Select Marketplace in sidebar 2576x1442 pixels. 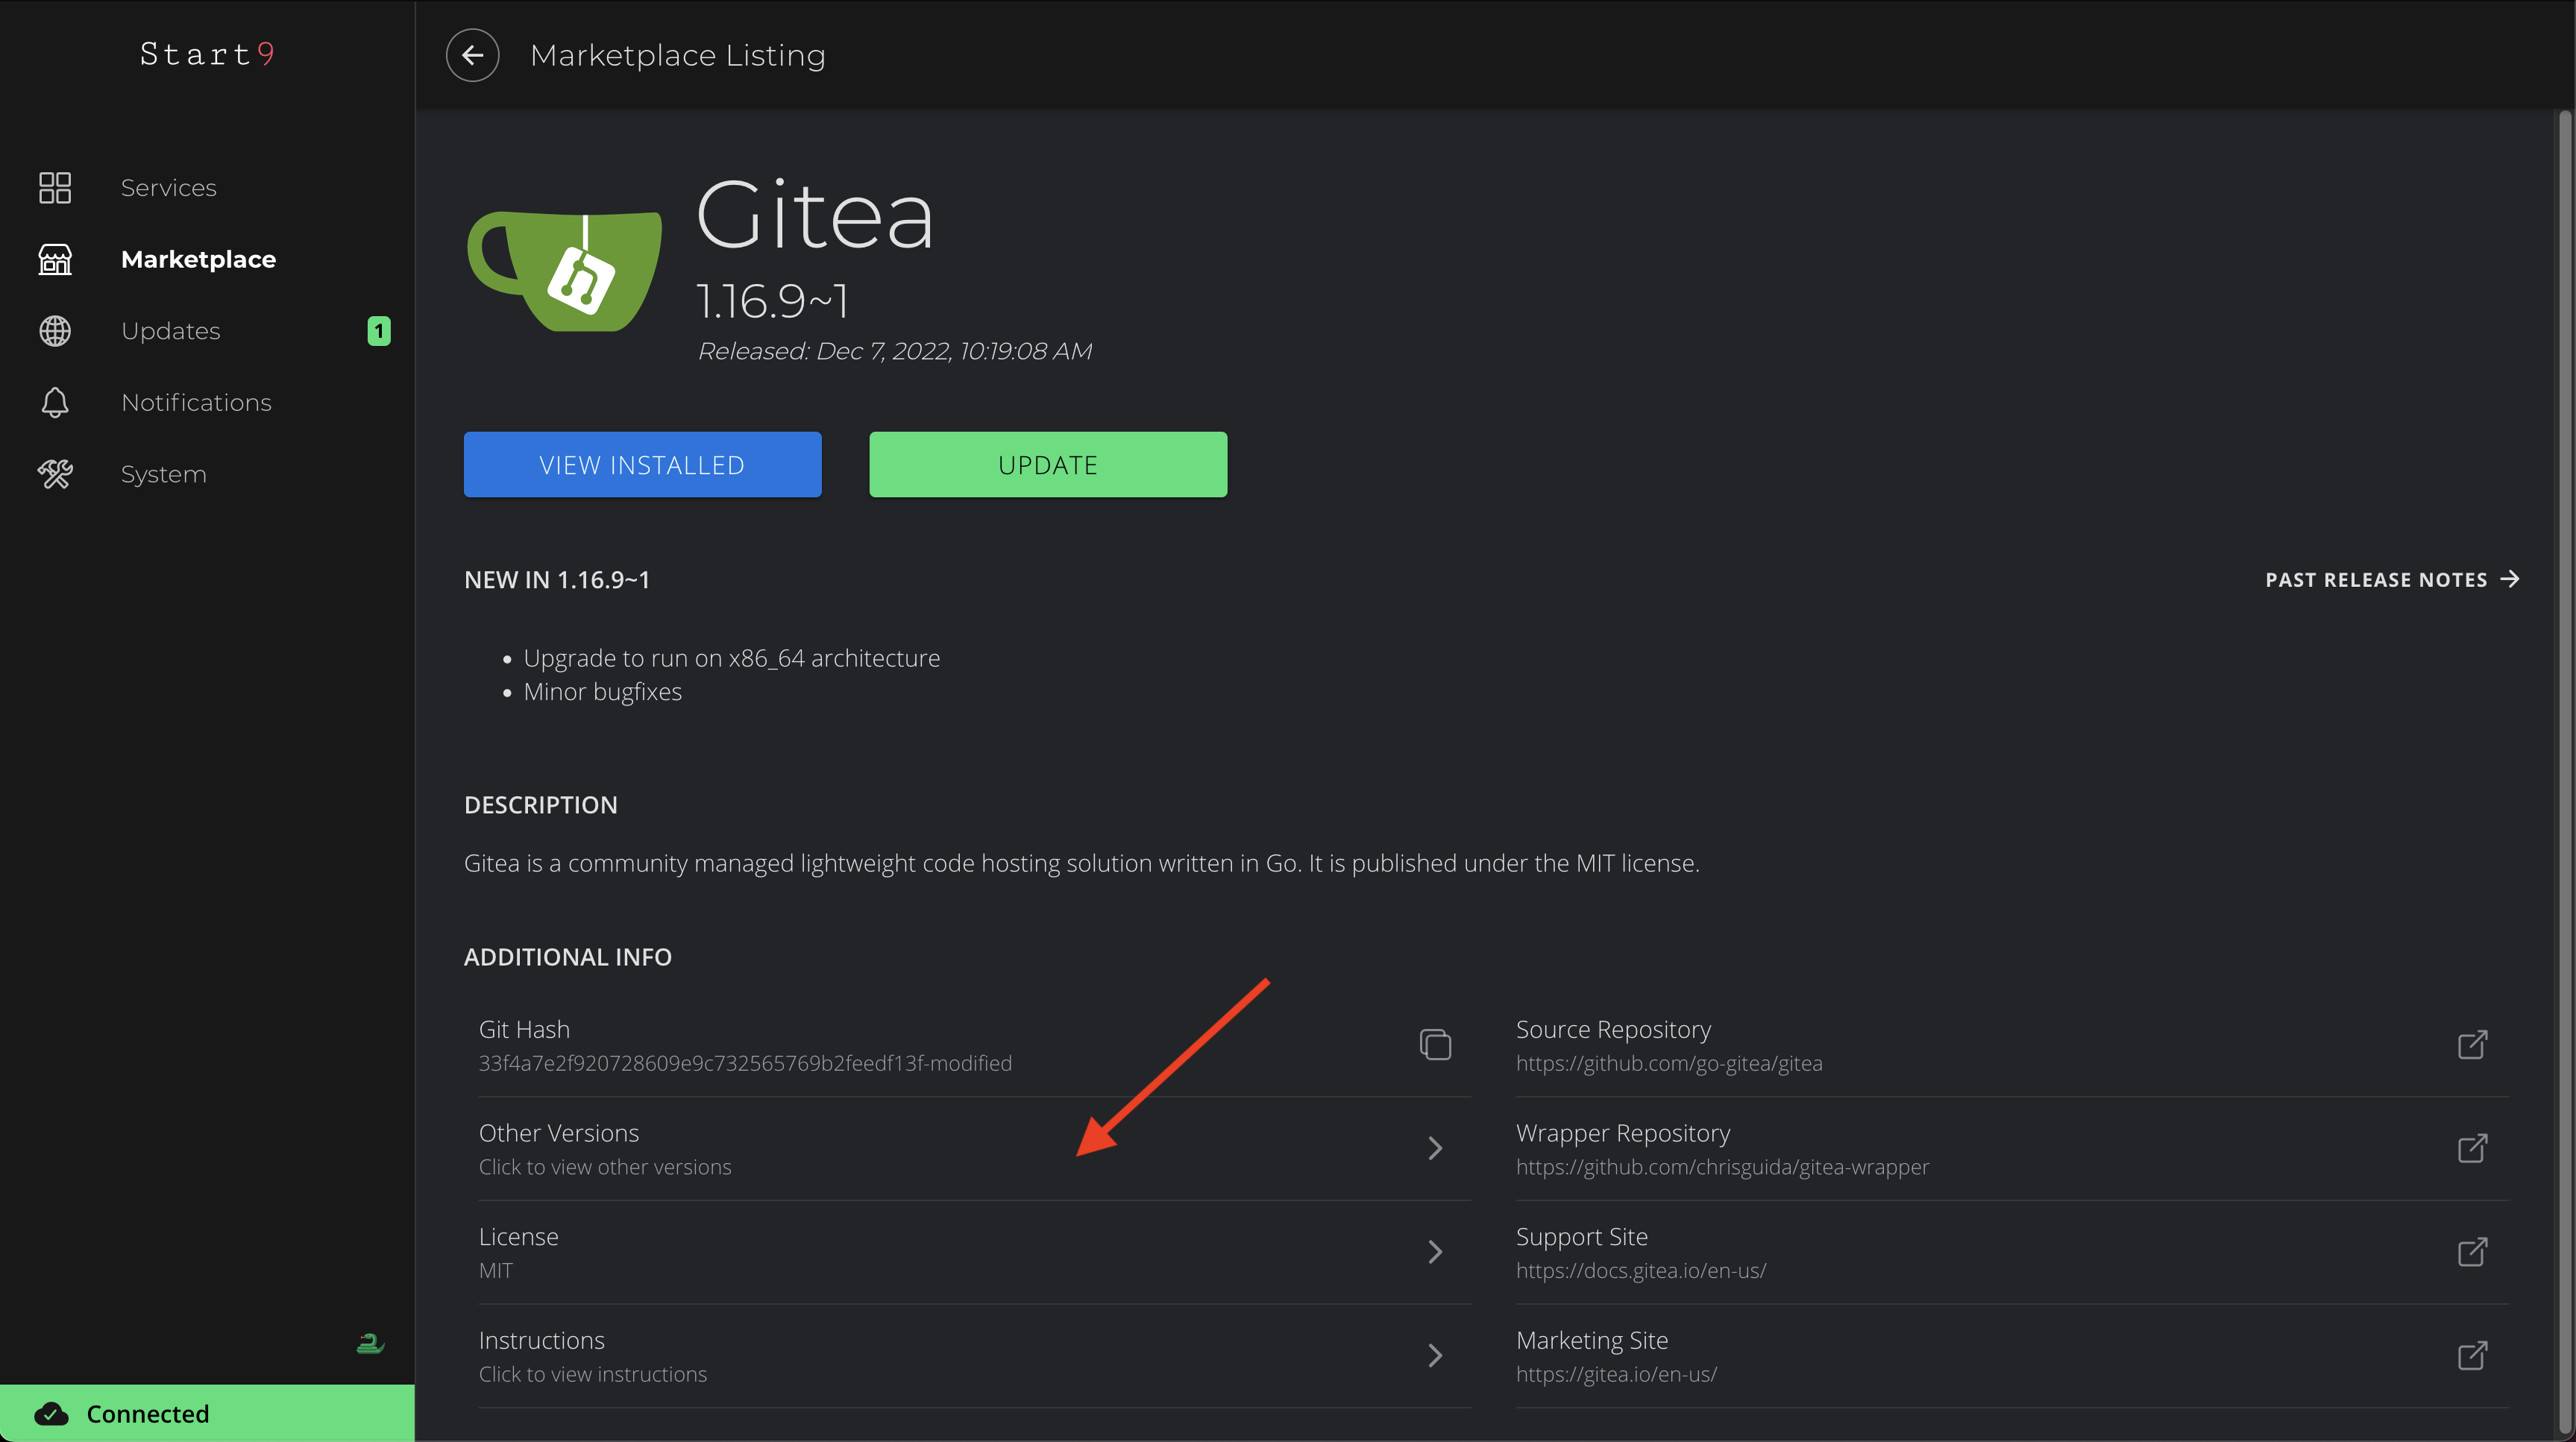[x=198, y=259]
